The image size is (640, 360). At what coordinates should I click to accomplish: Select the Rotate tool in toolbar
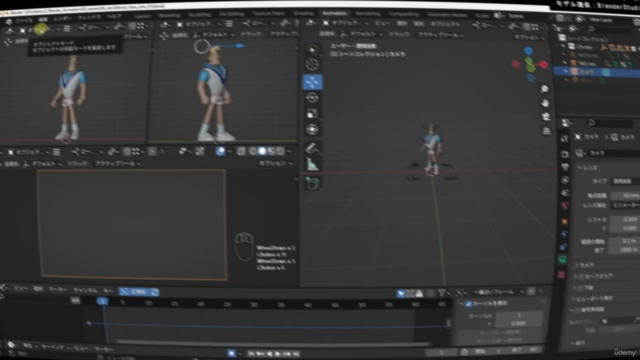312,98
